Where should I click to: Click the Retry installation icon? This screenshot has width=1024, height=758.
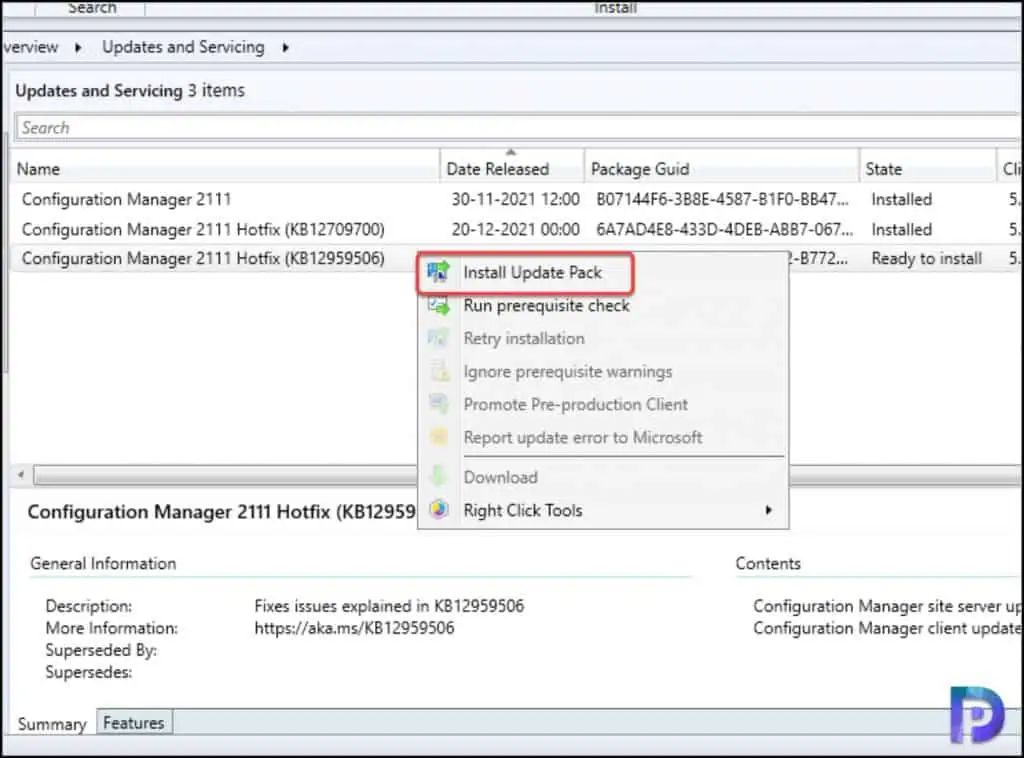click(x=438, y=338)
